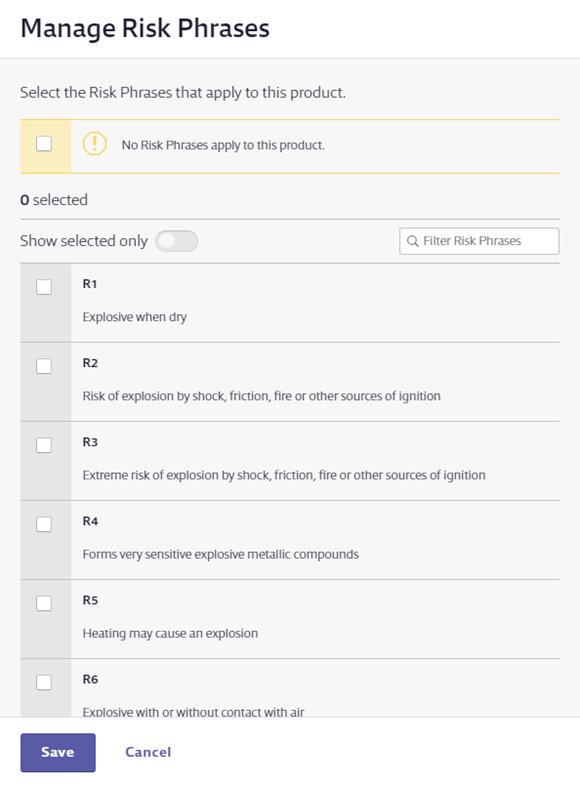This screenshot has height=787, width=580.
Task: Click the No Risk Phrases apply message
Action: coord(223,145)
